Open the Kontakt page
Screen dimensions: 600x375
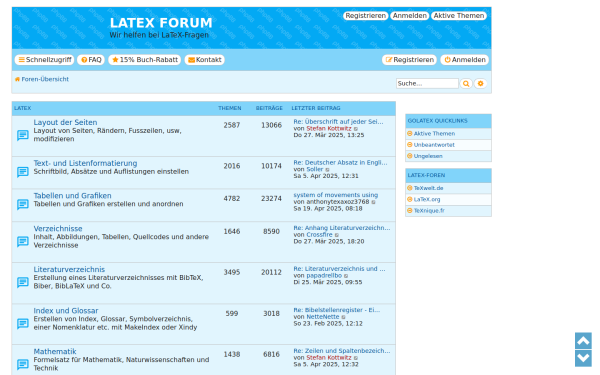pos(205,60)
